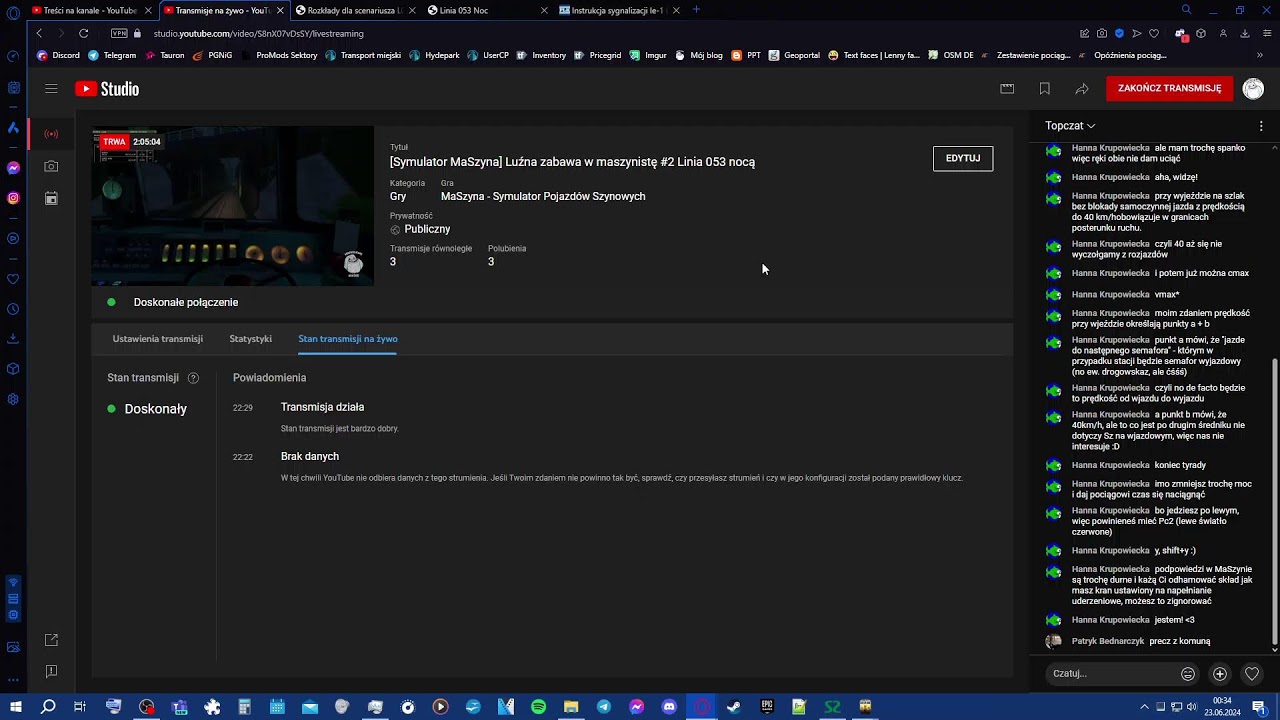This screenshot has height=720, width=1280.
Task: Click MaSzyna - Symulator Pojazdów Szynowych game name
Action: [x=543, y=197]
